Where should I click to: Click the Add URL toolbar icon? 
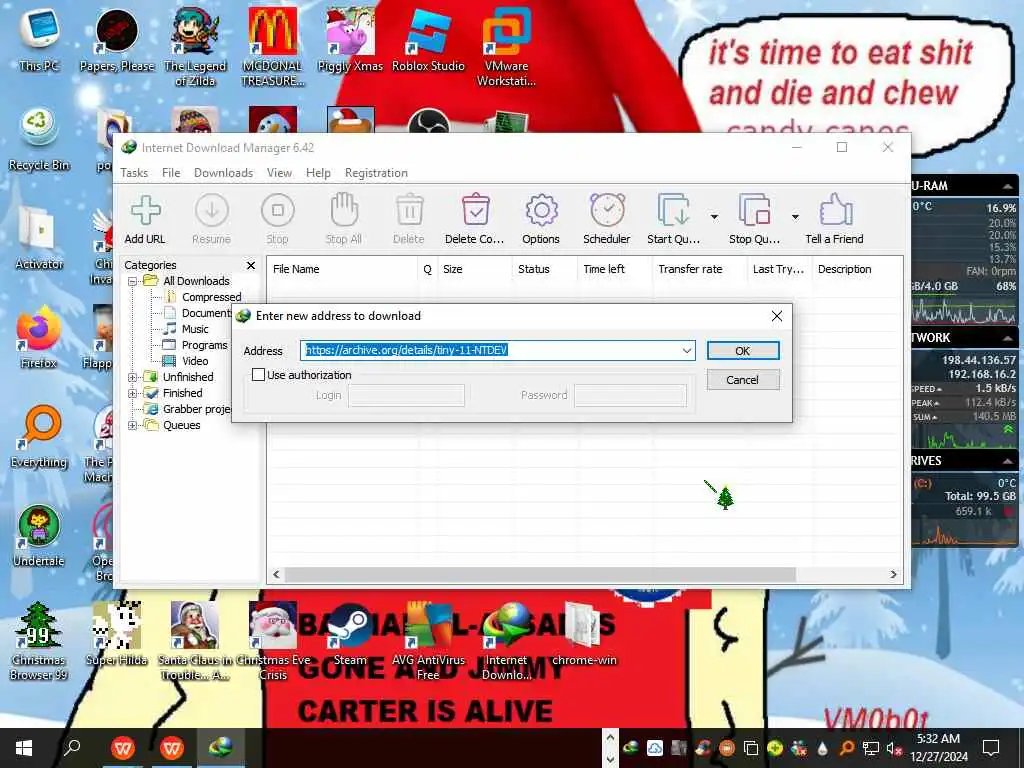pyautogui.click(x=145, y=211)
